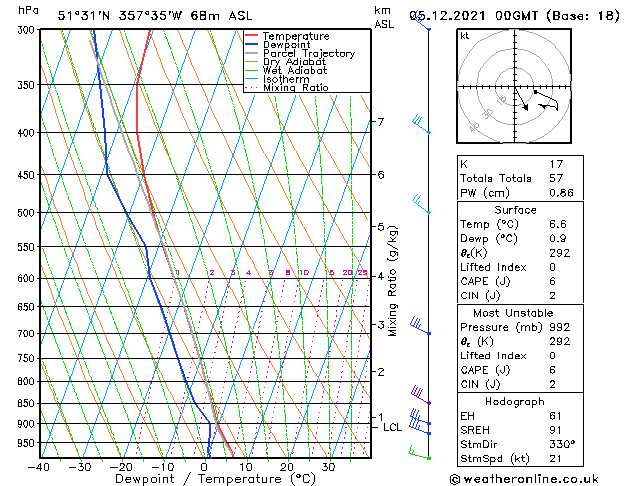This screenshot has width=629, height=486.
Task: Click the 4 km altitude label
Action: click(x=381, y=276)
